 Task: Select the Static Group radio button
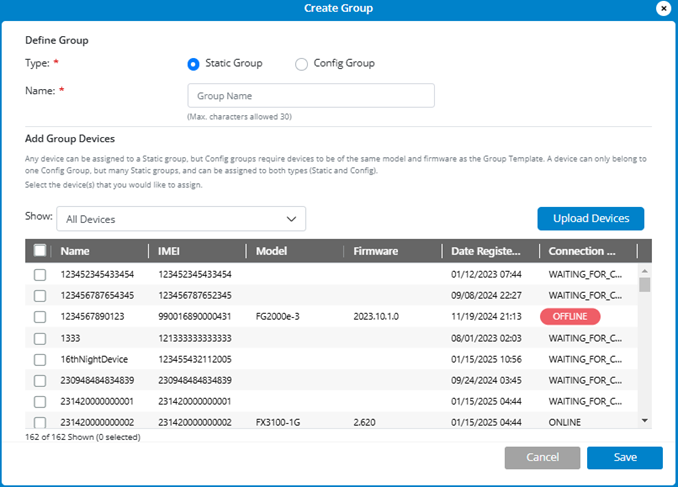[194, 64]
